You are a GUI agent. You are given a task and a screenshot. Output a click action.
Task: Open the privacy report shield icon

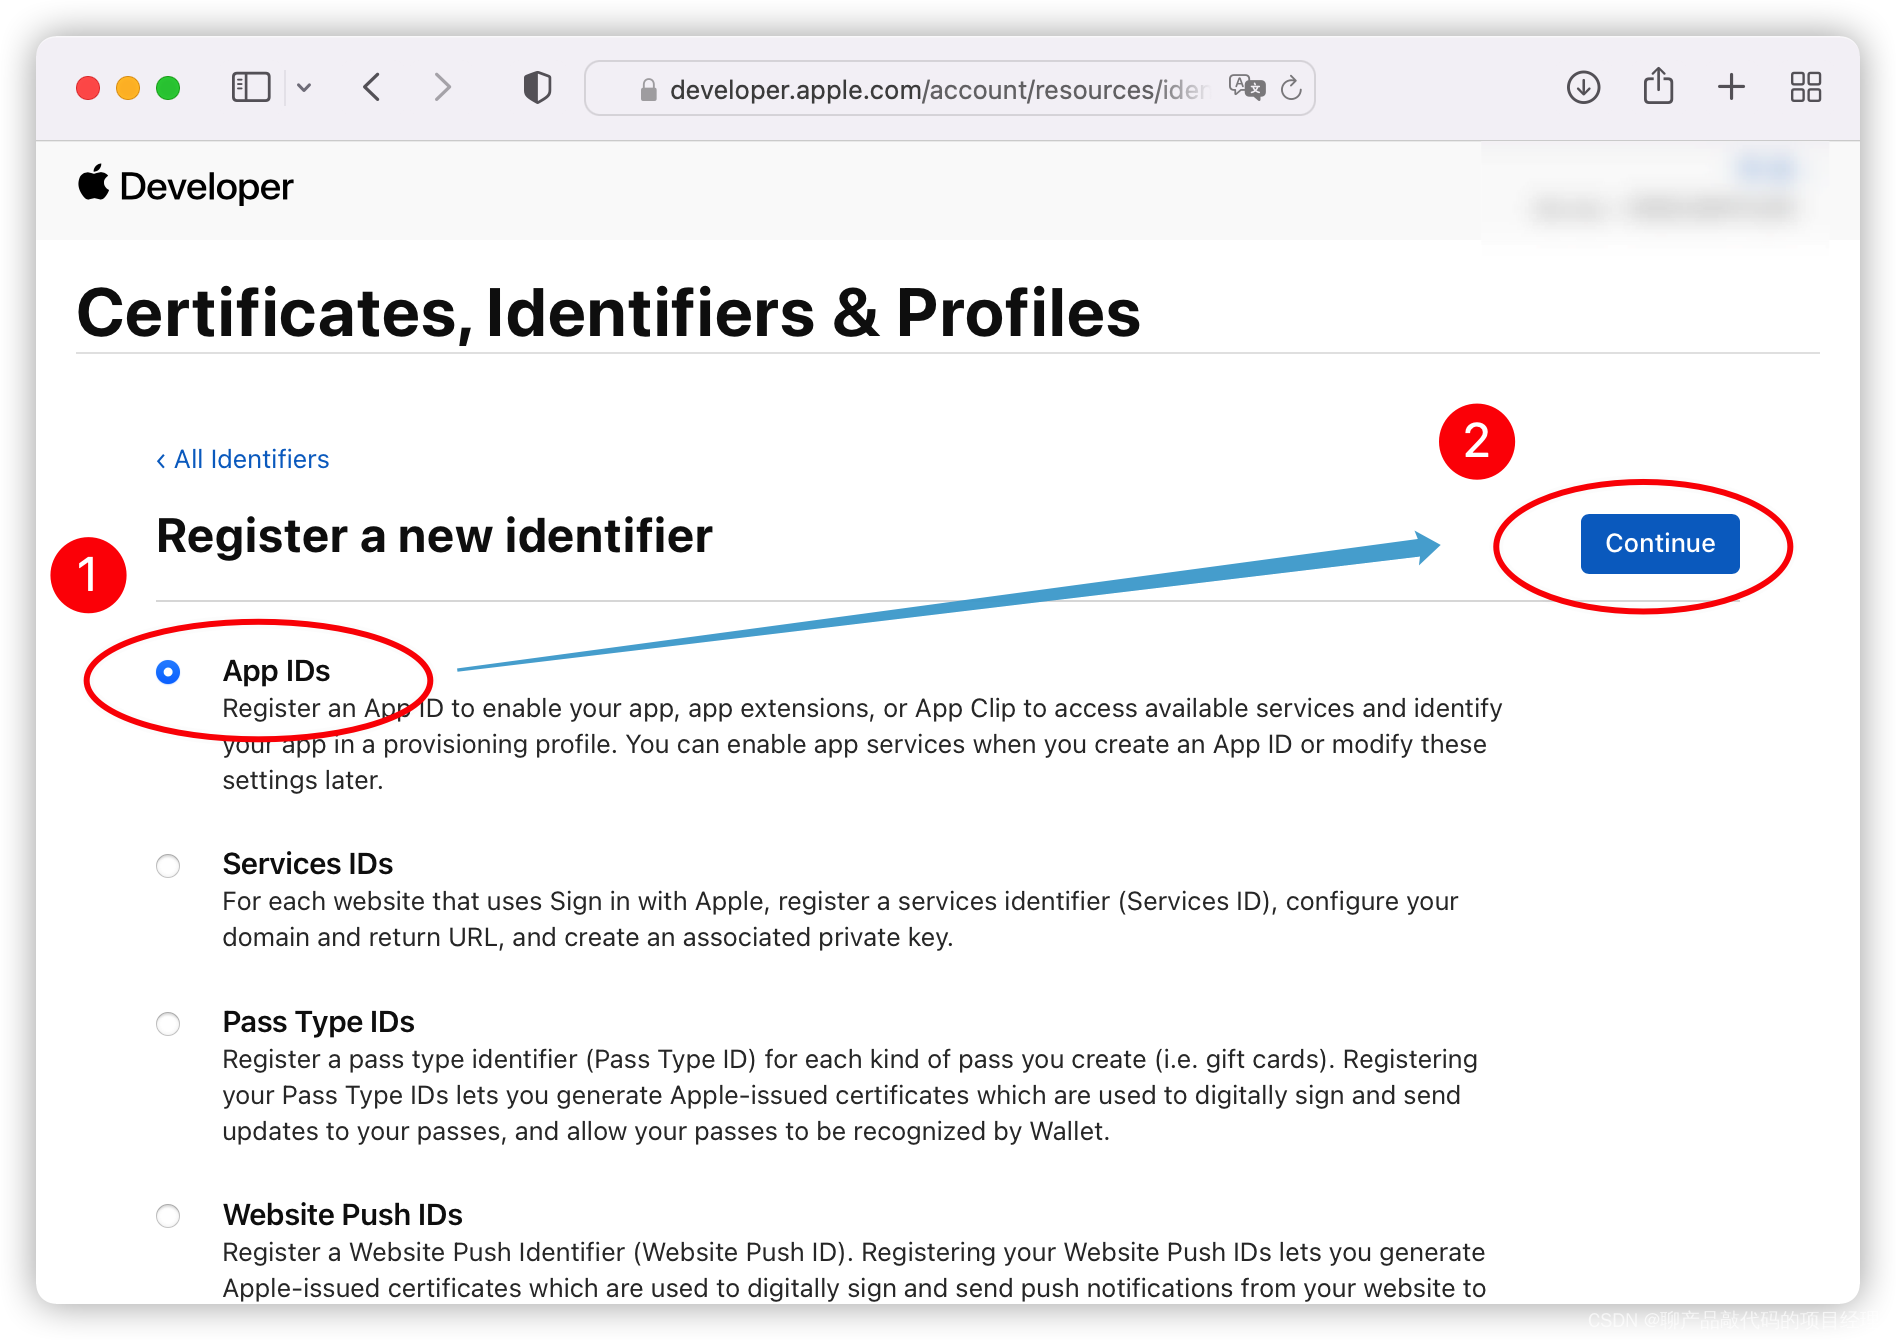537,88
